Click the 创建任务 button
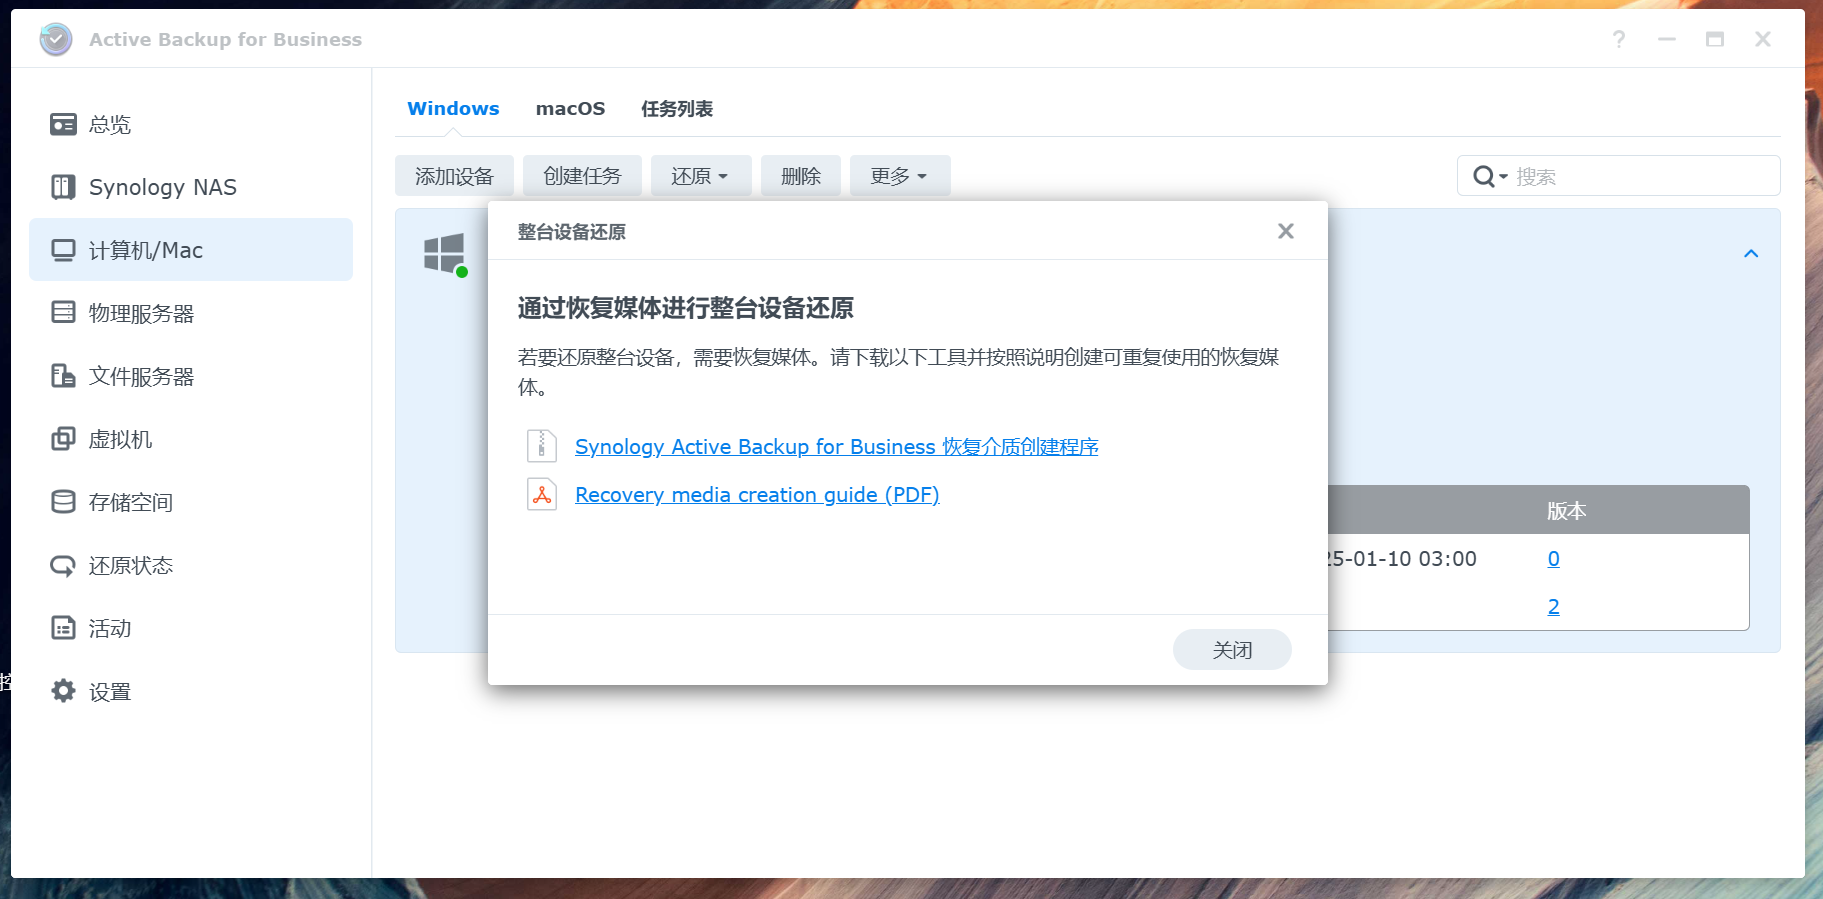The height and width of the screenshot is (899, 1823). tap(582, 176)
